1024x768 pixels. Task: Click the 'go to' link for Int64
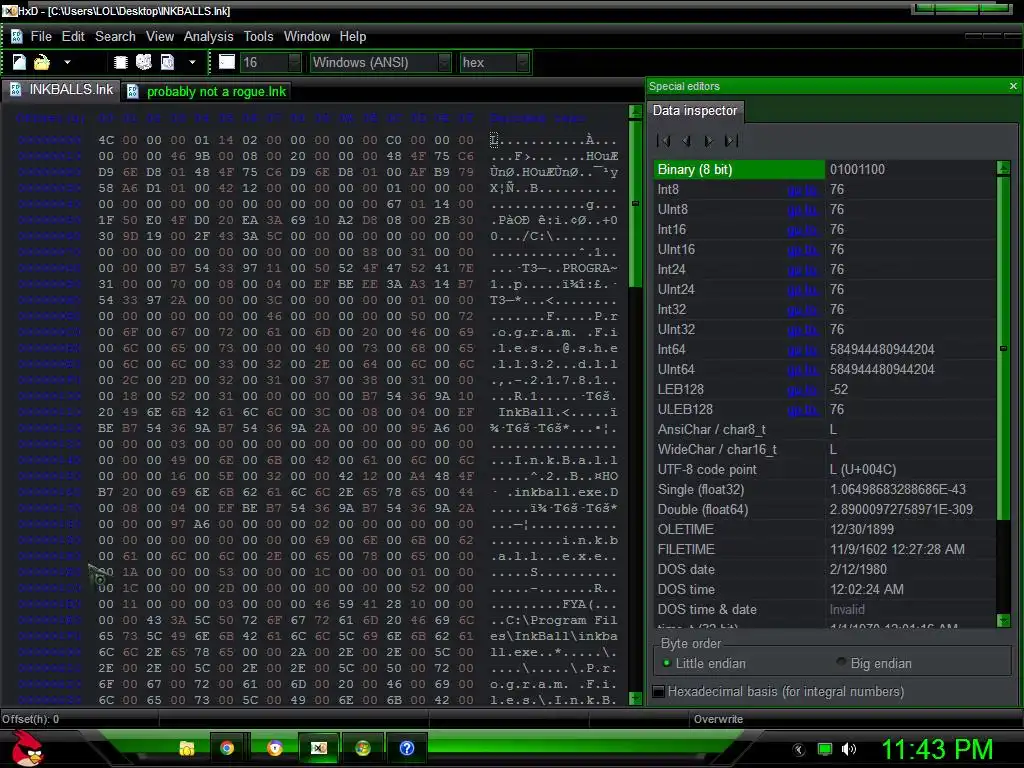click(x=803, y=350)
